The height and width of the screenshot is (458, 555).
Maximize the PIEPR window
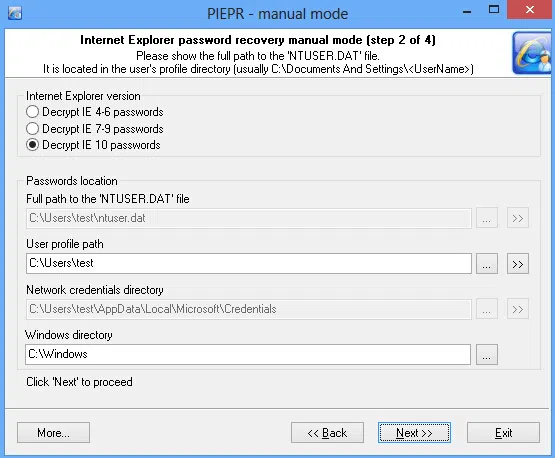pos(494,10)
